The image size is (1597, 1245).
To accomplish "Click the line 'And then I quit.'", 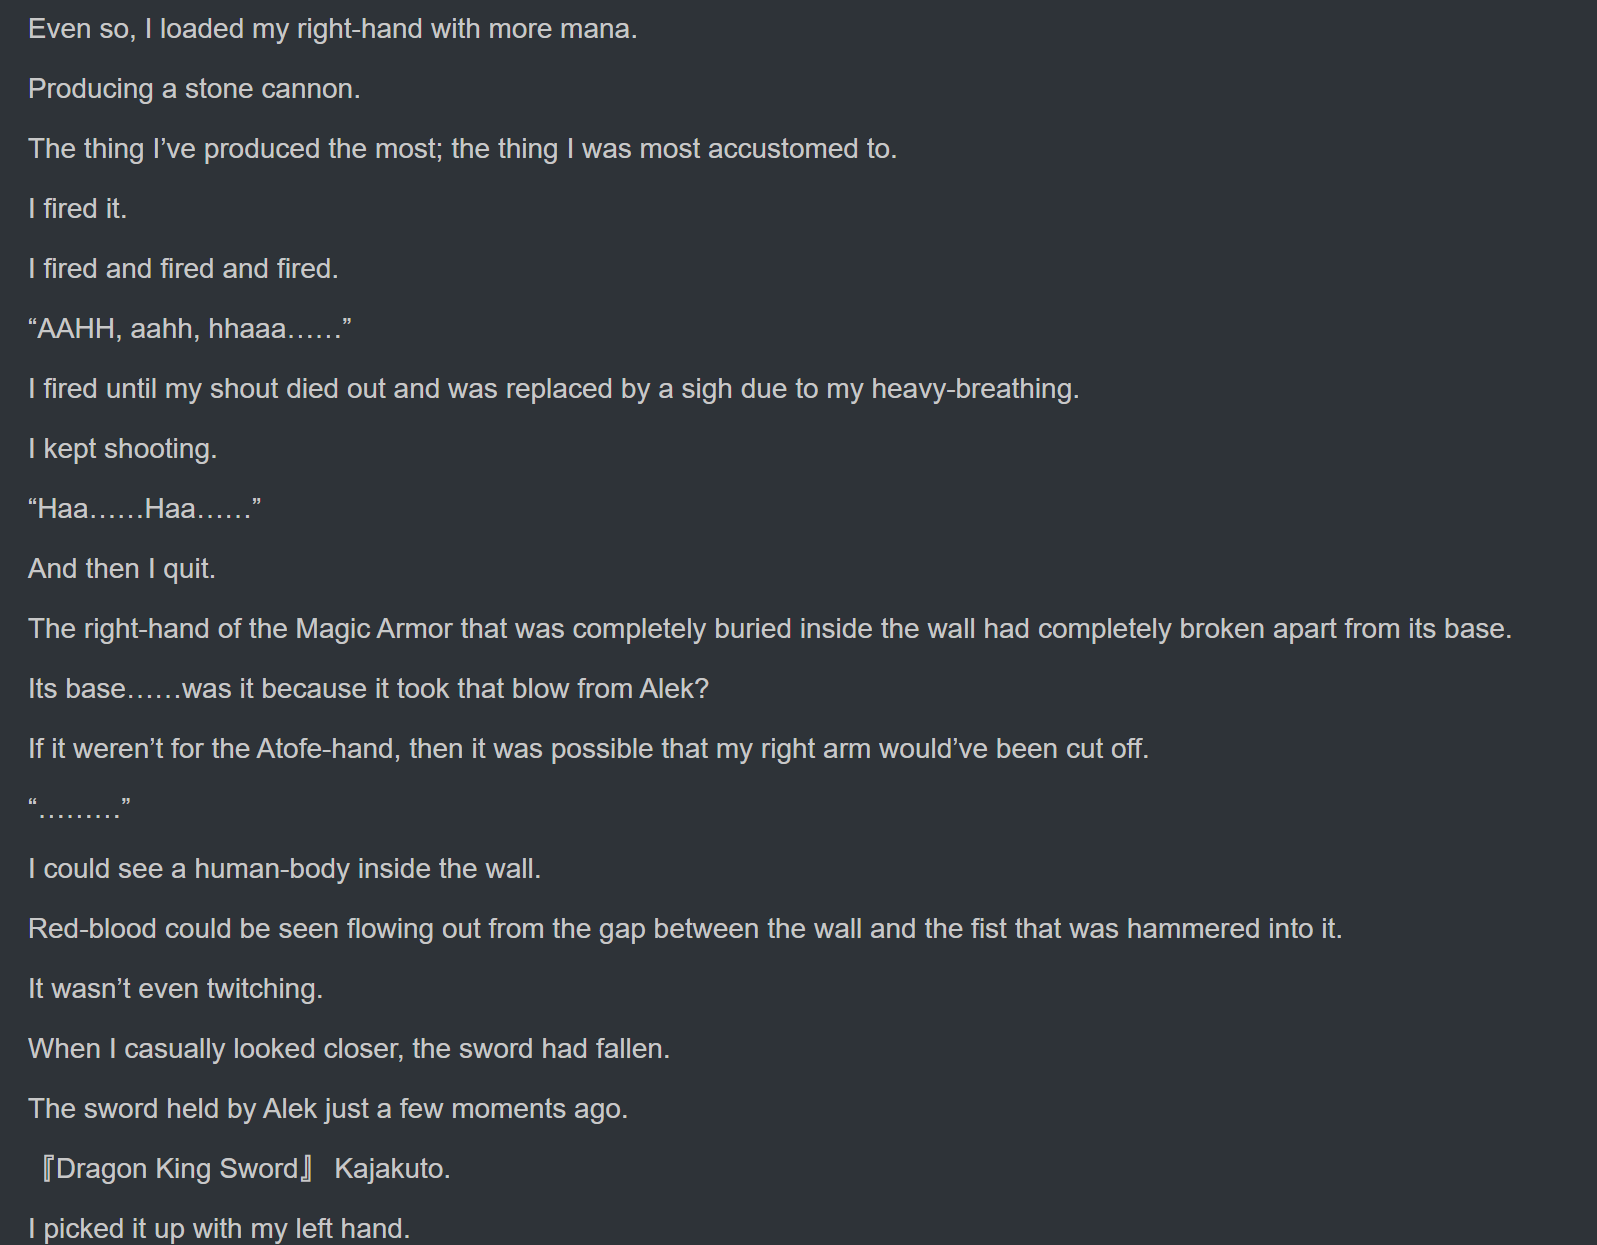I will tap(122, 569).
